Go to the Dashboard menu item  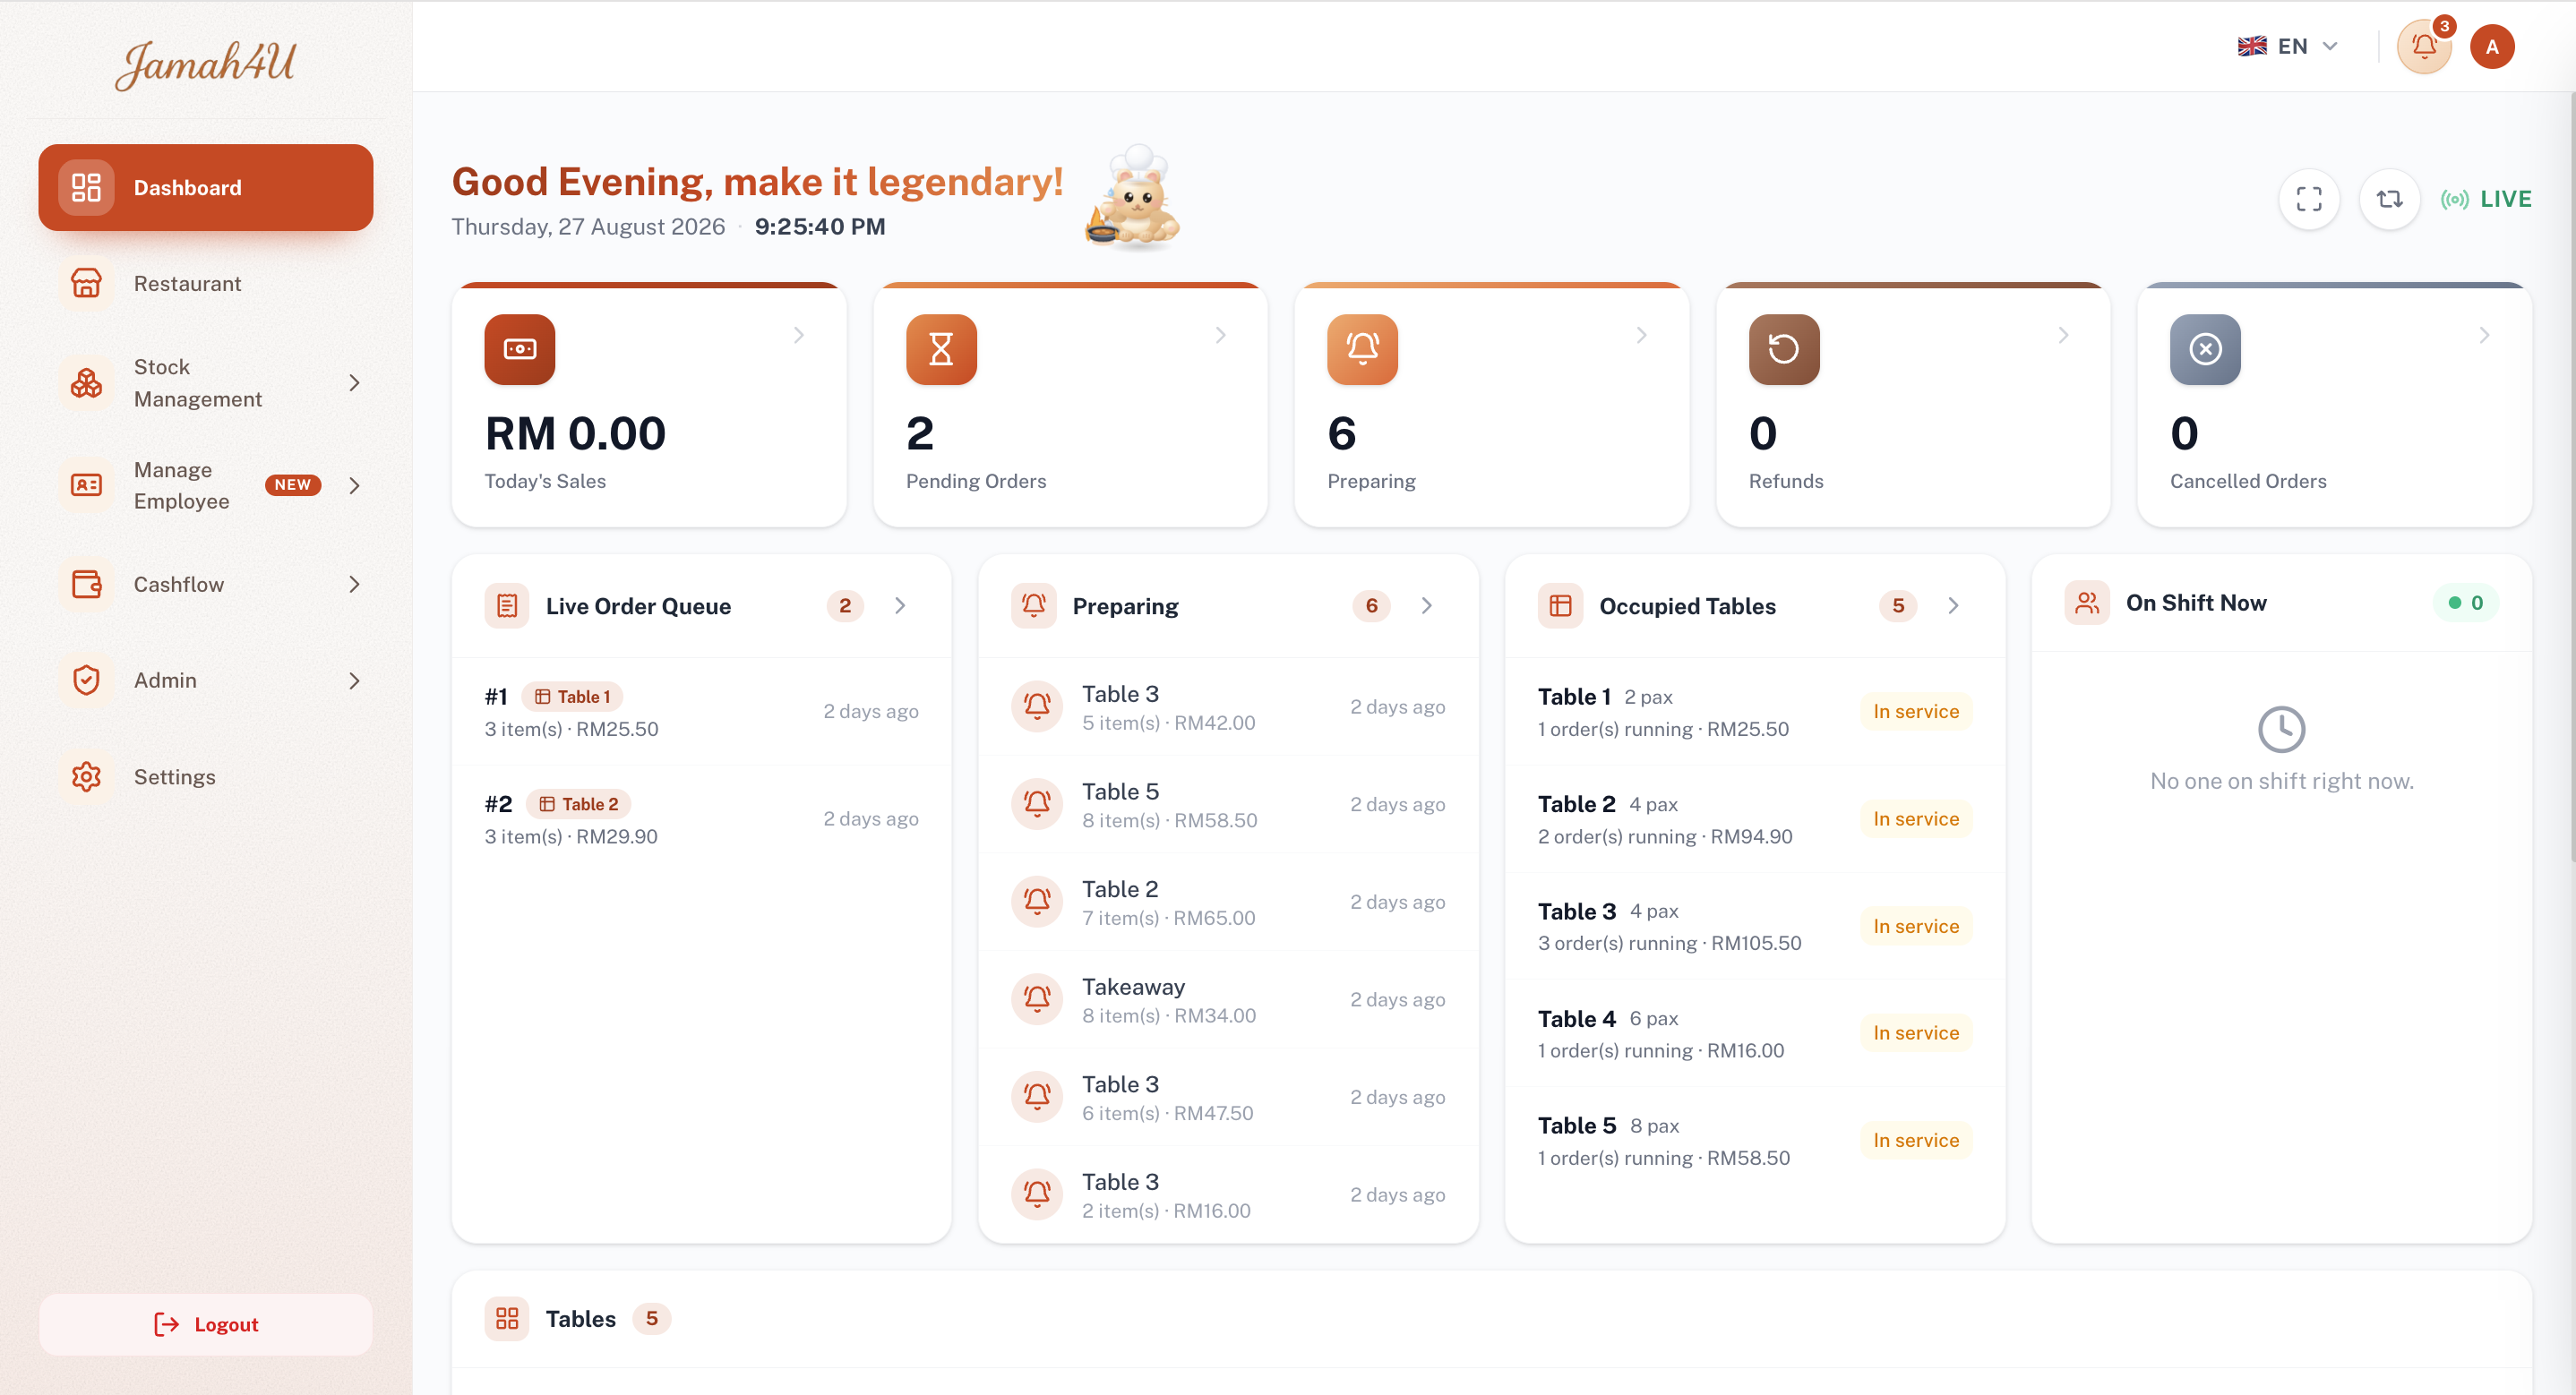point(205,187)
